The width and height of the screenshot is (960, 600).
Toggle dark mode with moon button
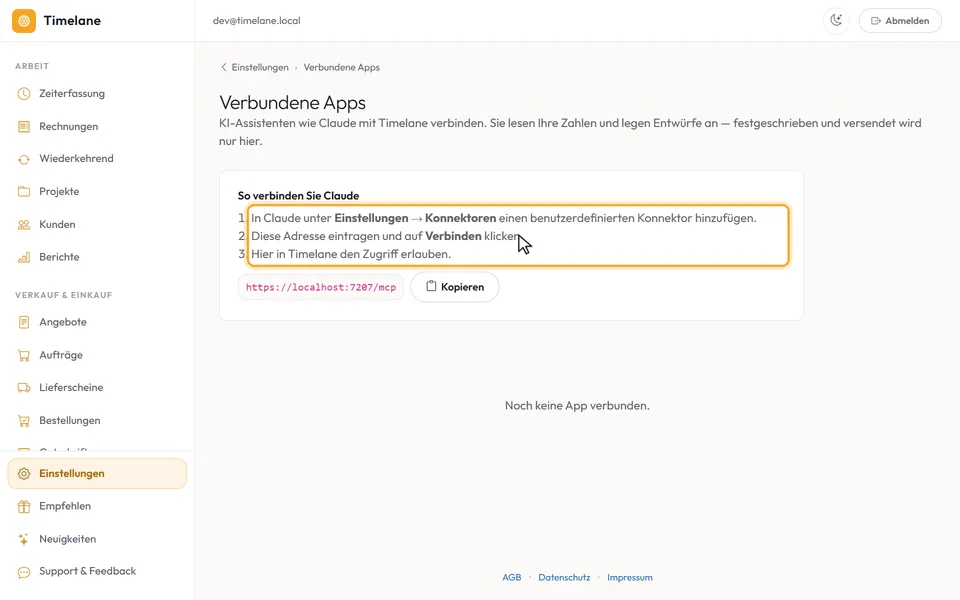[836, 21]
